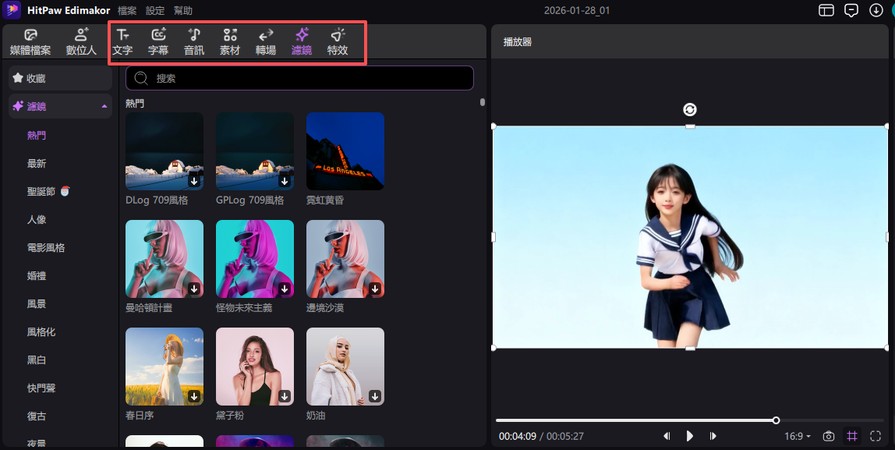Play the video preview
Viewport: 895px width, 450px height.
click(690, 436)
